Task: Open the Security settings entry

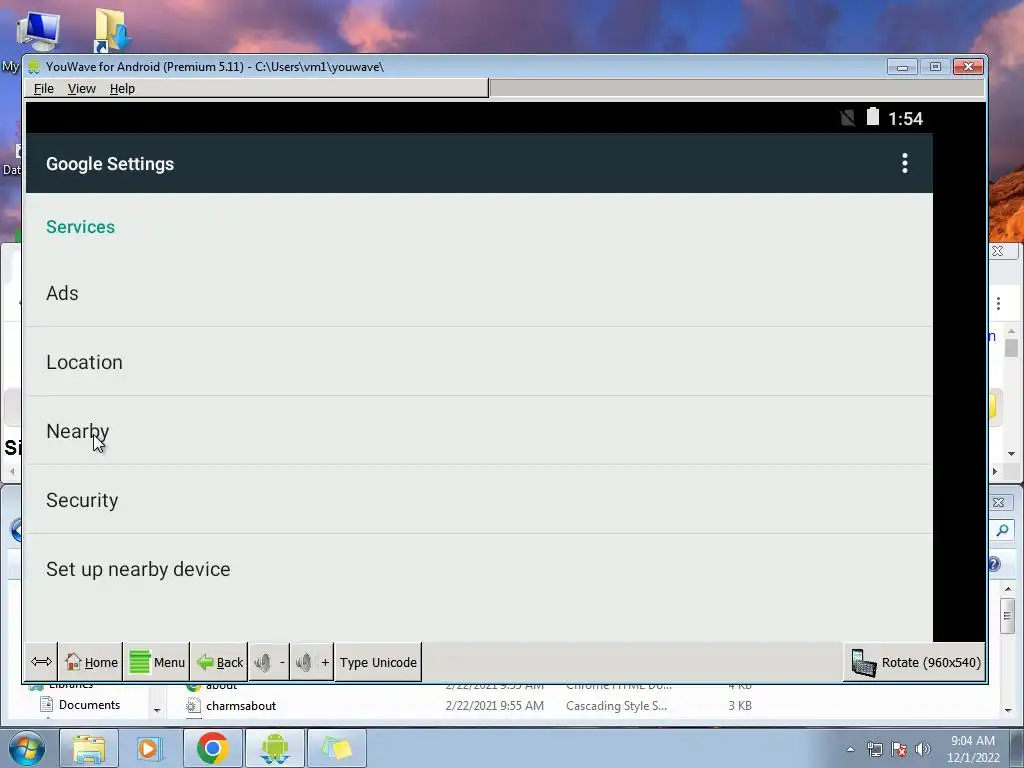Action: tap(479, 500)
